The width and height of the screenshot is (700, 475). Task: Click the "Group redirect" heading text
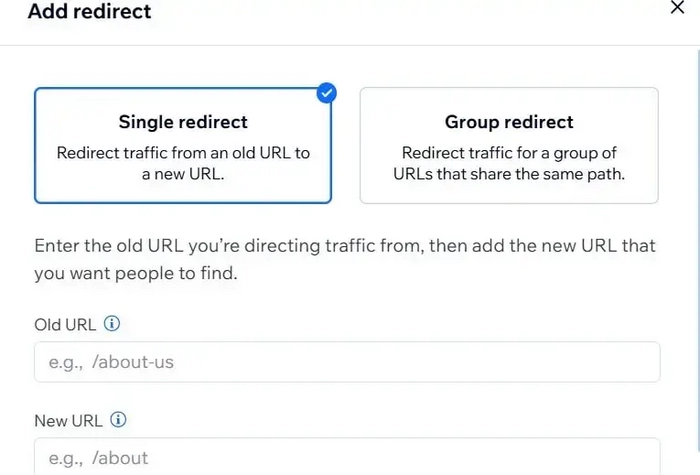pyautogui.click(x=509, y=122)
